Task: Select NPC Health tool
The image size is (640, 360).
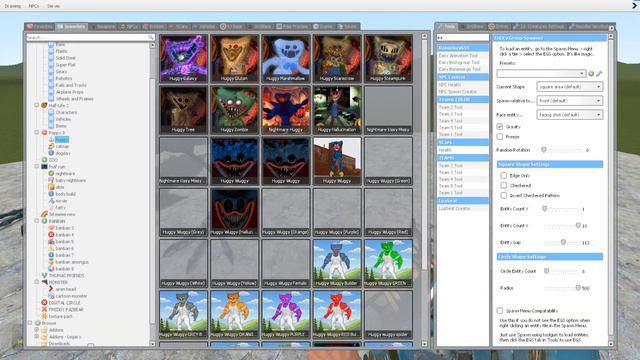Action: (x=462, y=85)
